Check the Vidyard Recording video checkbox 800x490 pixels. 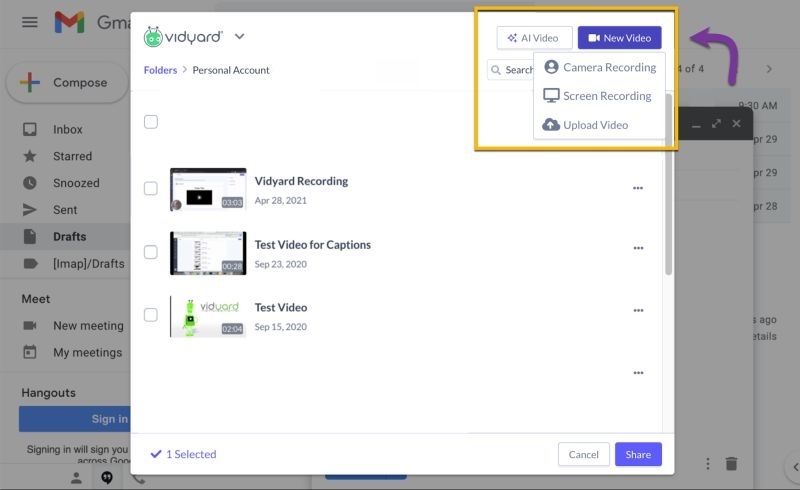pyautogui.click(x=151, y=188)
